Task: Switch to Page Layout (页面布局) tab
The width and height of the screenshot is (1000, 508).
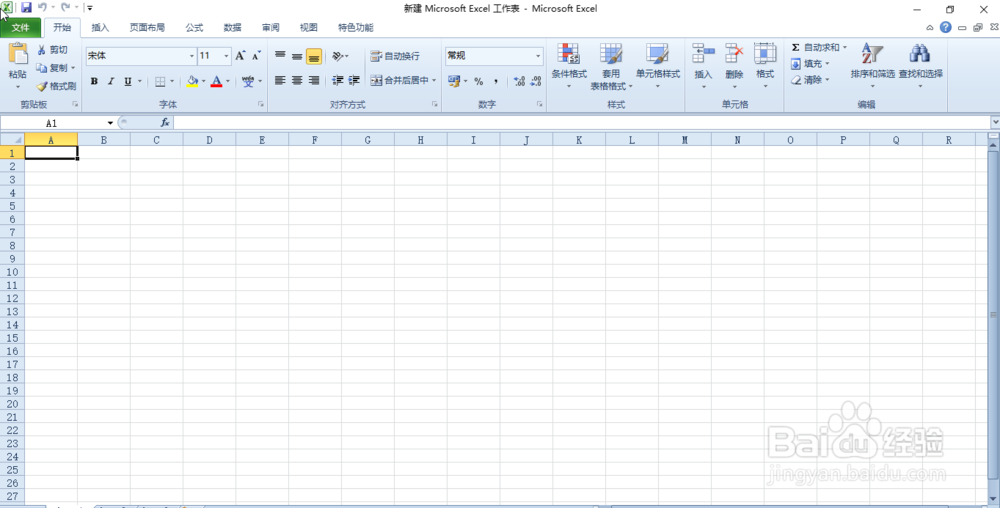Action: tap(147, 27)
